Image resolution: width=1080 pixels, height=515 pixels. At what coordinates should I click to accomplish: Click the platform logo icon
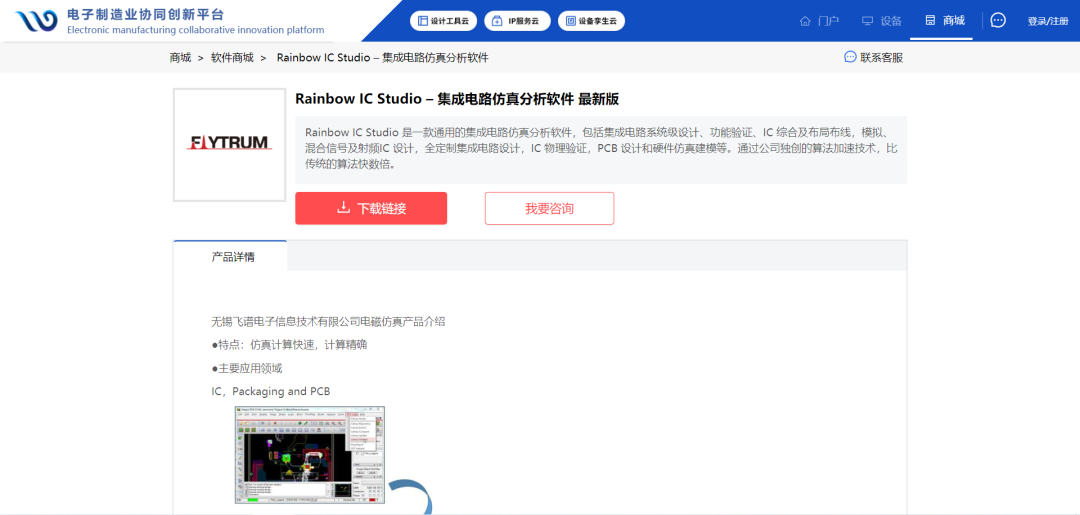(x=38, y=21)
